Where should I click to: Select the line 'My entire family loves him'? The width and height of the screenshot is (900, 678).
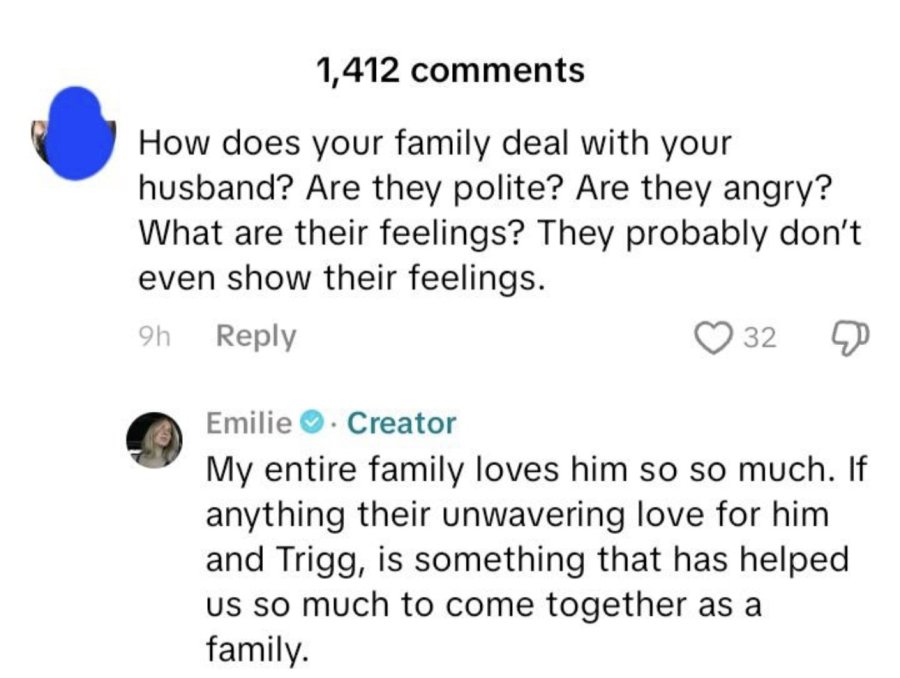coord(536,470)
